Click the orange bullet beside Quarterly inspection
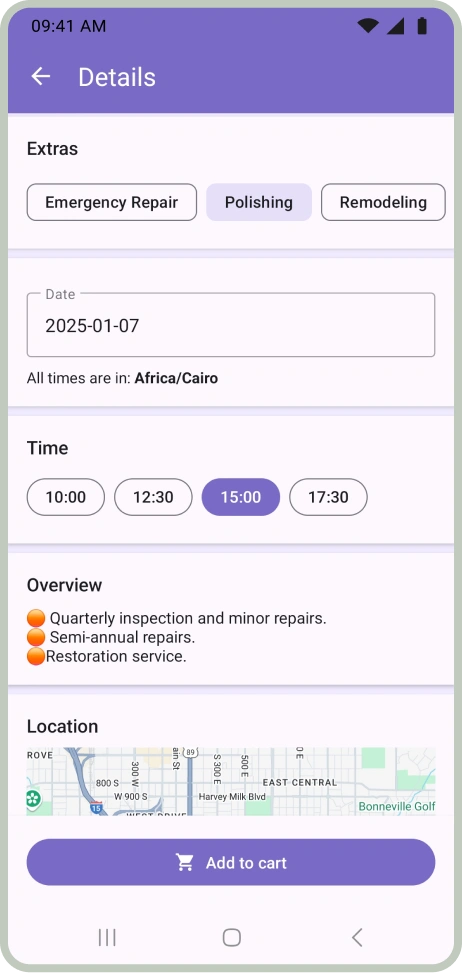 [36, 618]
